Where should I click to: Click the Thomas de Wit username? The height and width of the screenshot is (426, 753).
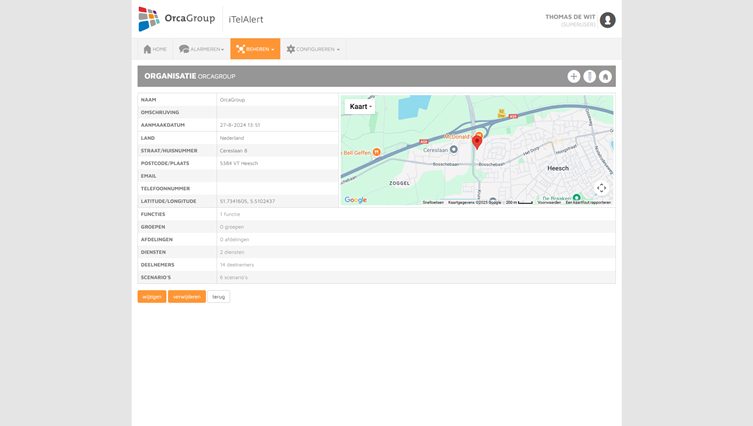click(570, 17)
